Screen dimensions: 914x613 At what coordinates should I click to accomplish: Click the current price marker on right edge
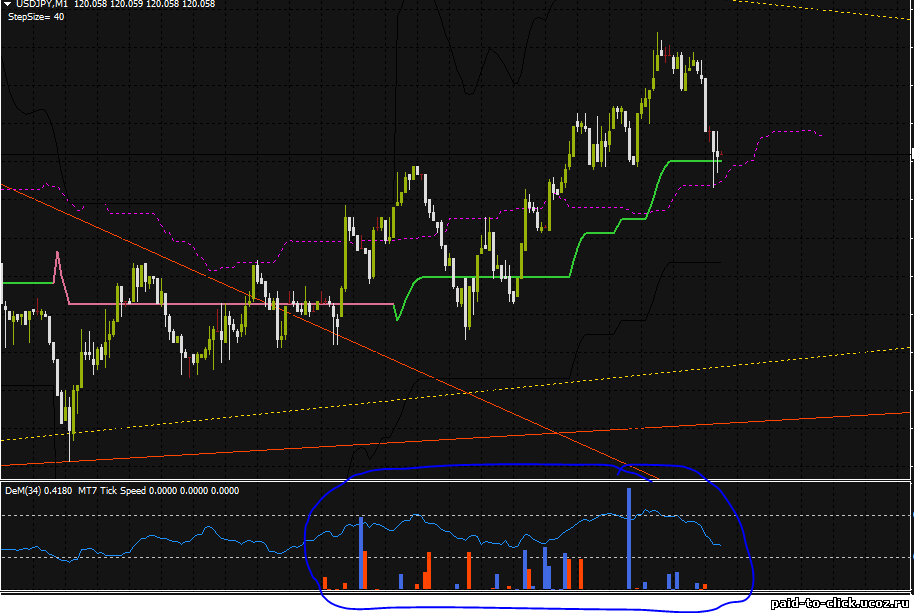click(x=911, y=156)
